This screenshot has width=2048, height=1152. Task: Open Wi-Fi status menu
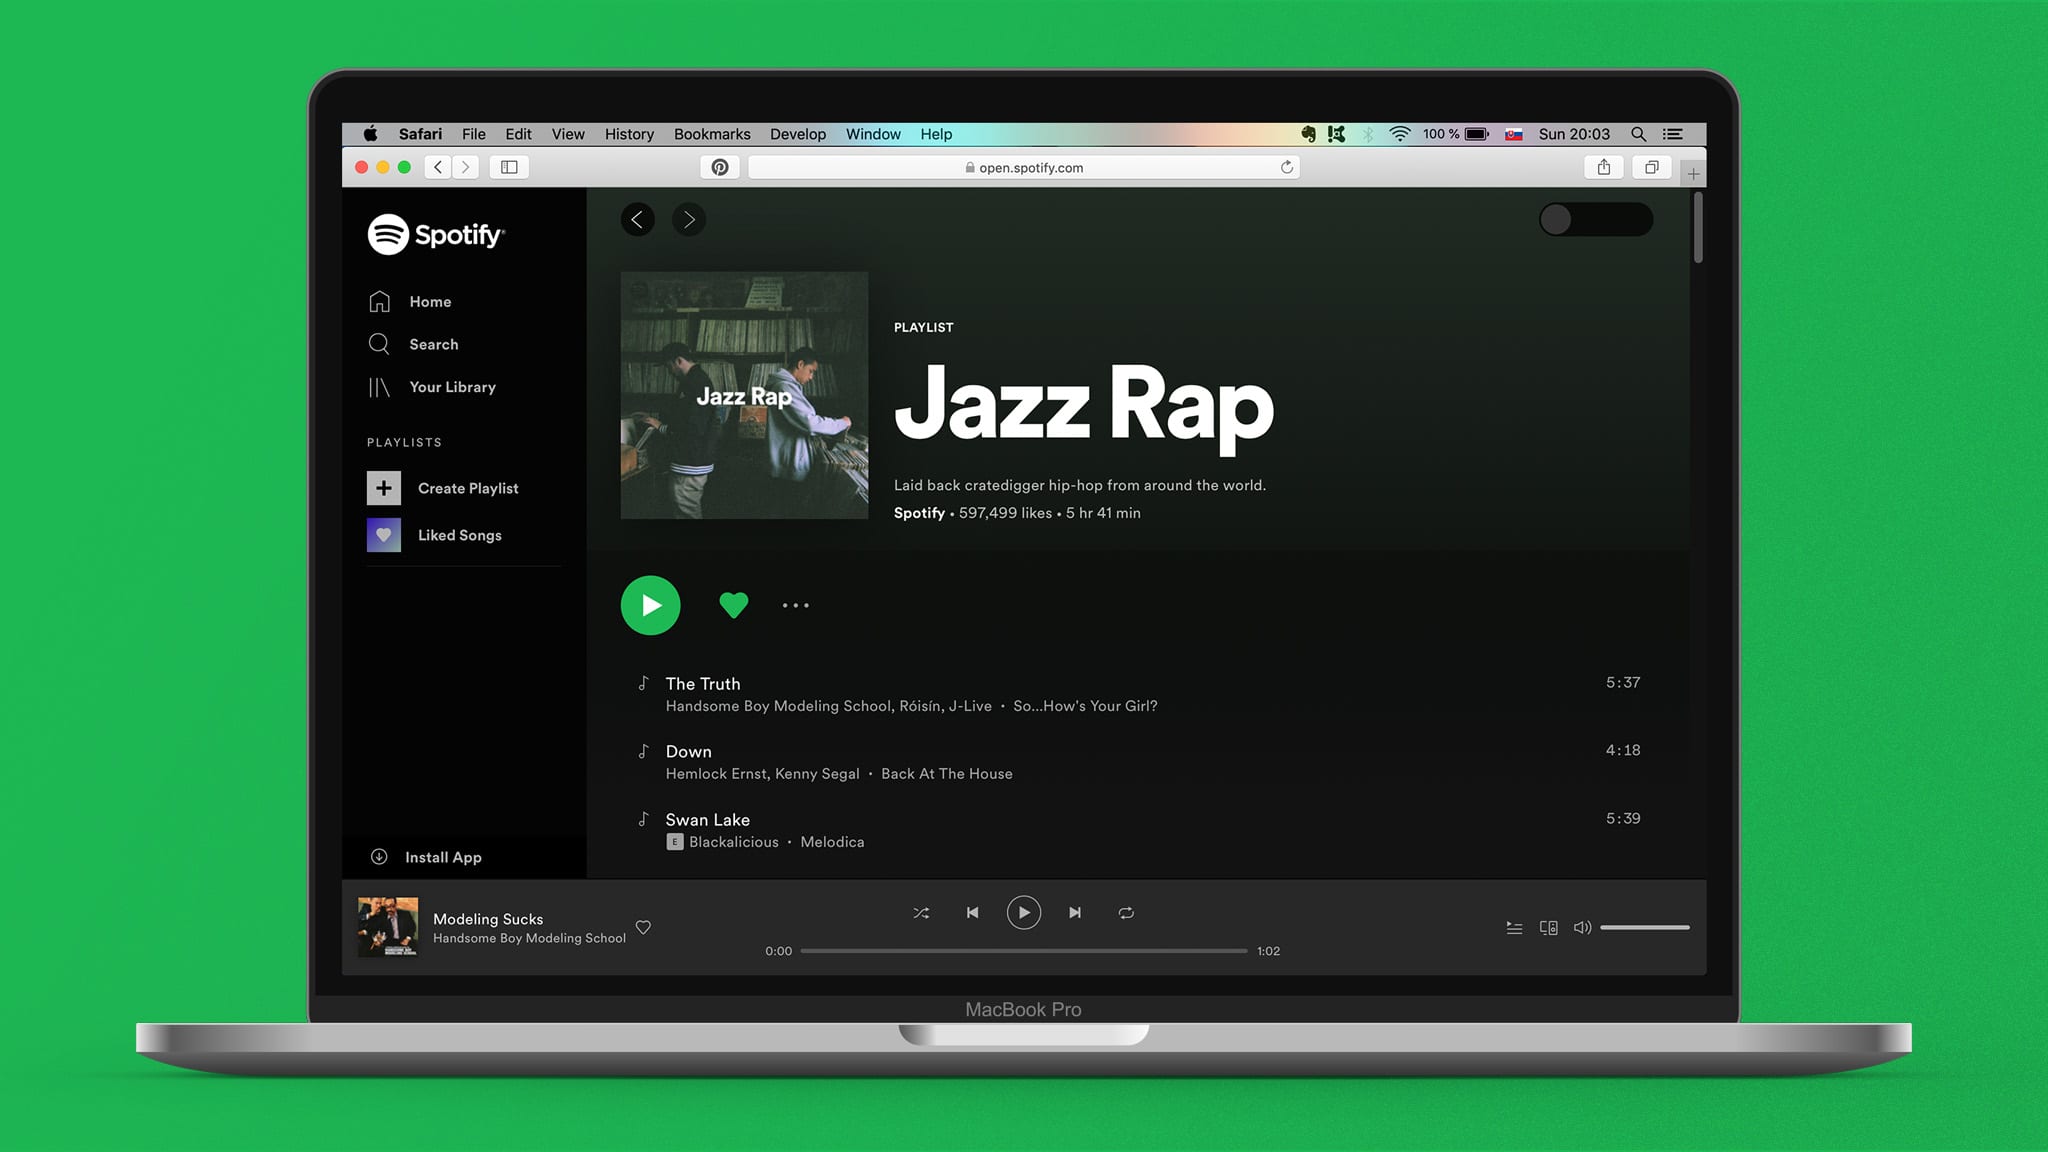[1400, 134]
